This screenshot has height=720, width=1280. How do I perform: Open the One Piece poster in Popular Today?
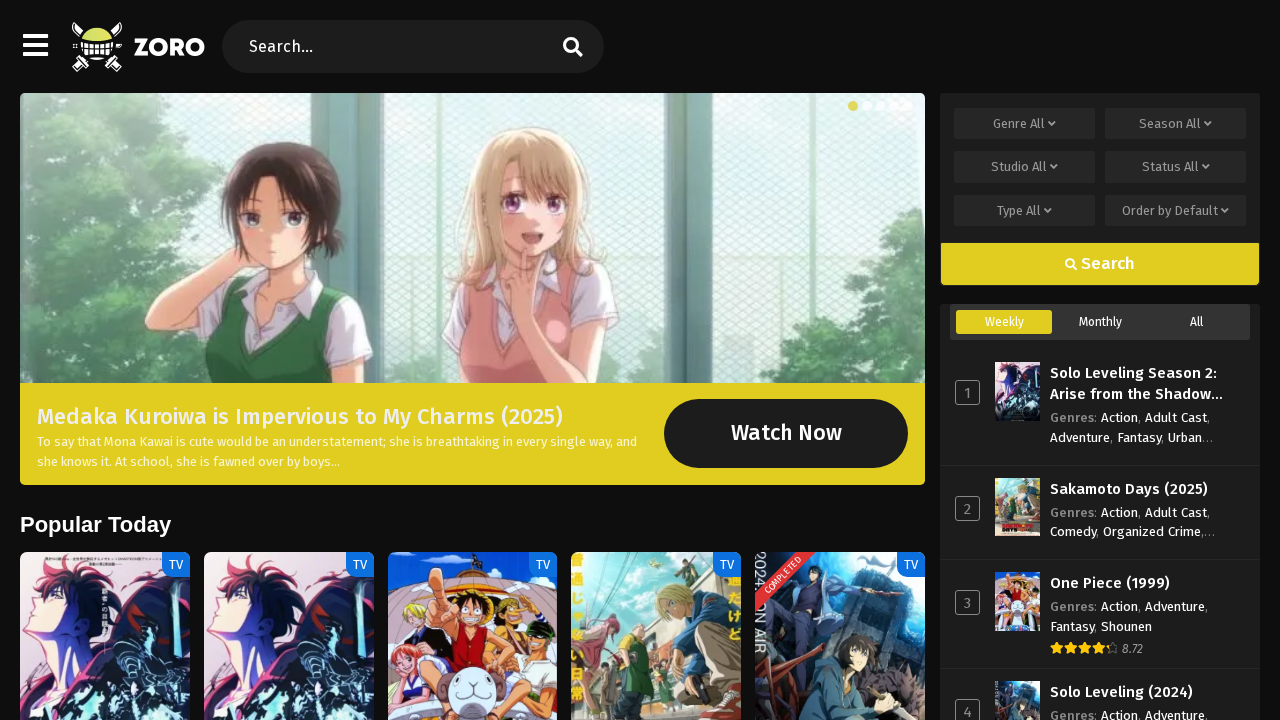472,636
